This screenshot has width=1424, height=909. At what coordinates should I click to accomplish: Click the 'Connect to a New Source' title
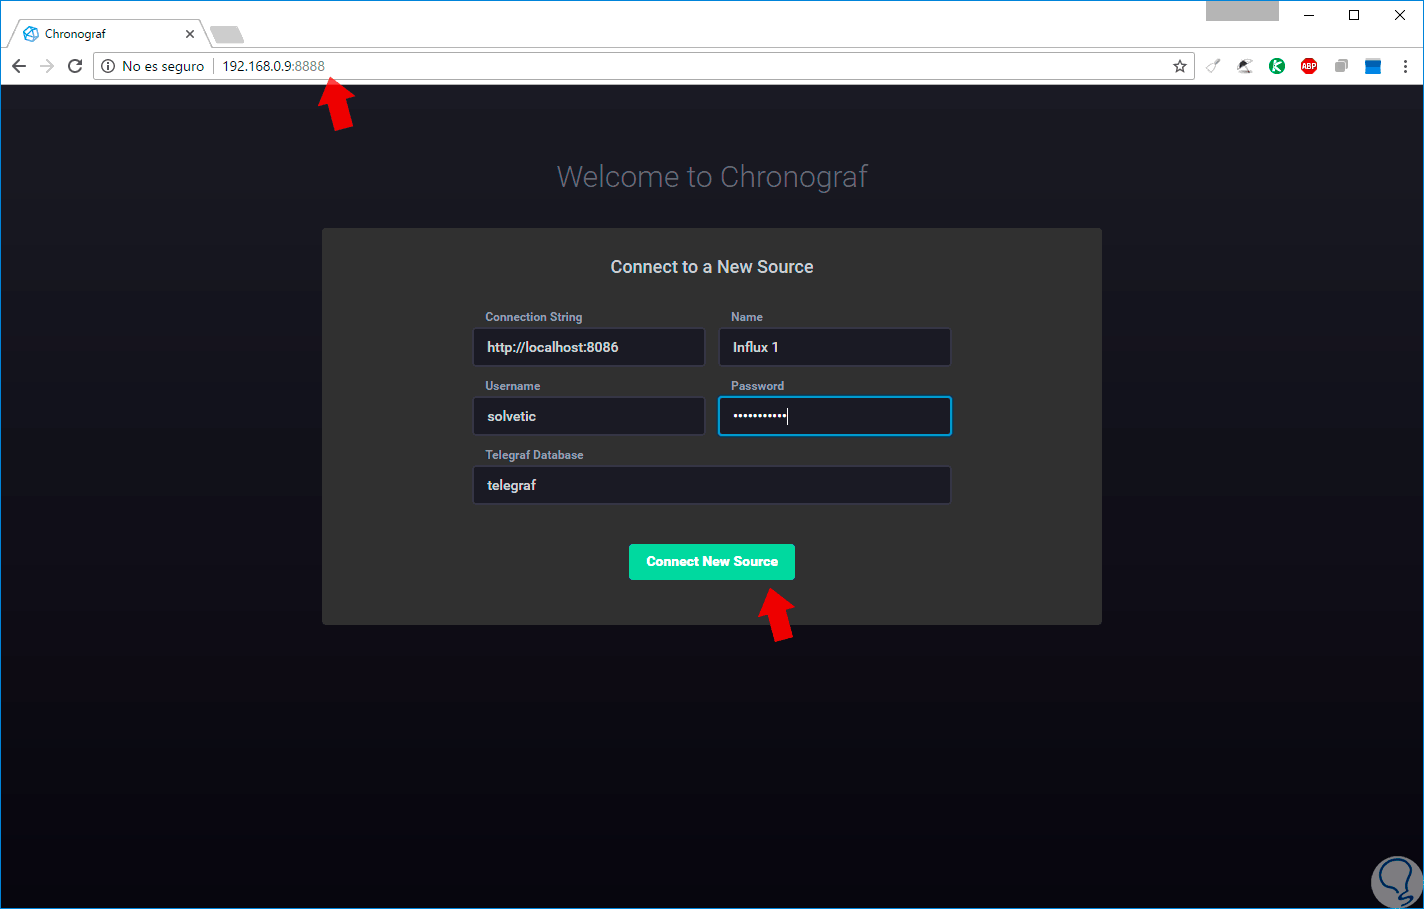(712, 267)
